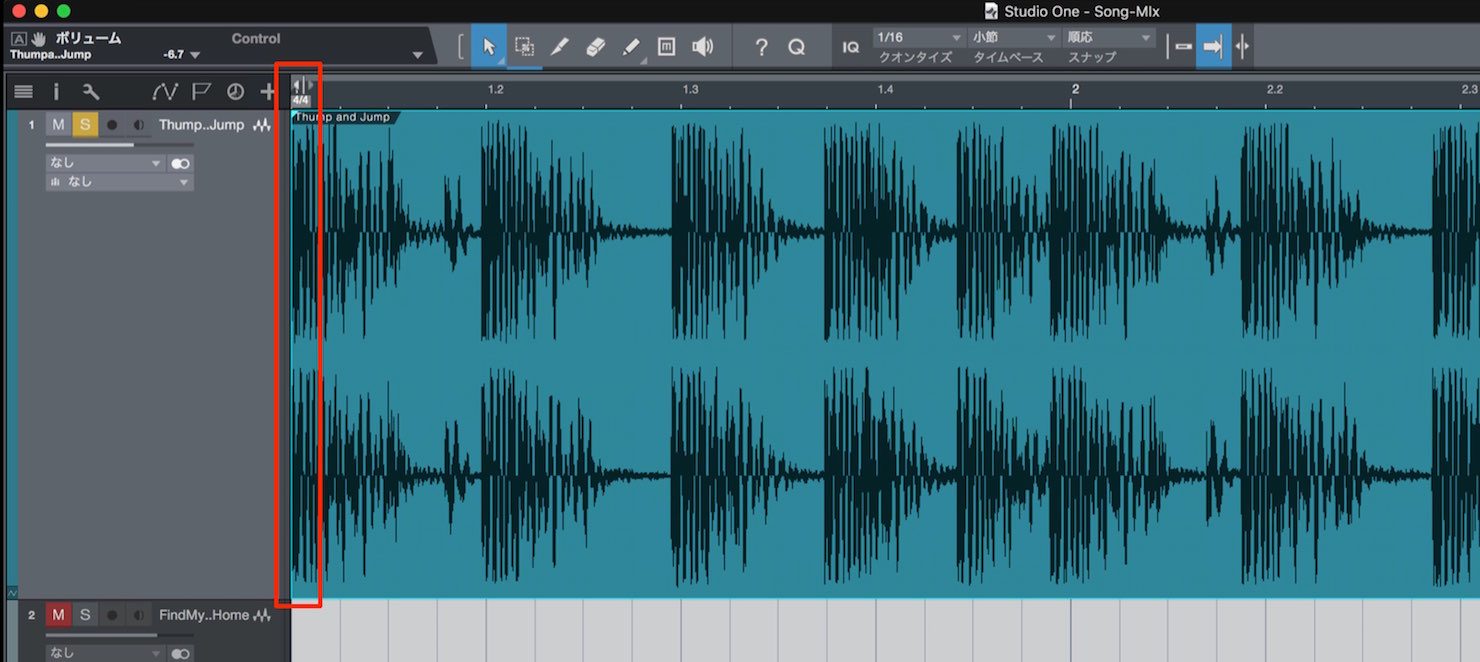Open the 小節 timebase dropdown

[1013, 37]
